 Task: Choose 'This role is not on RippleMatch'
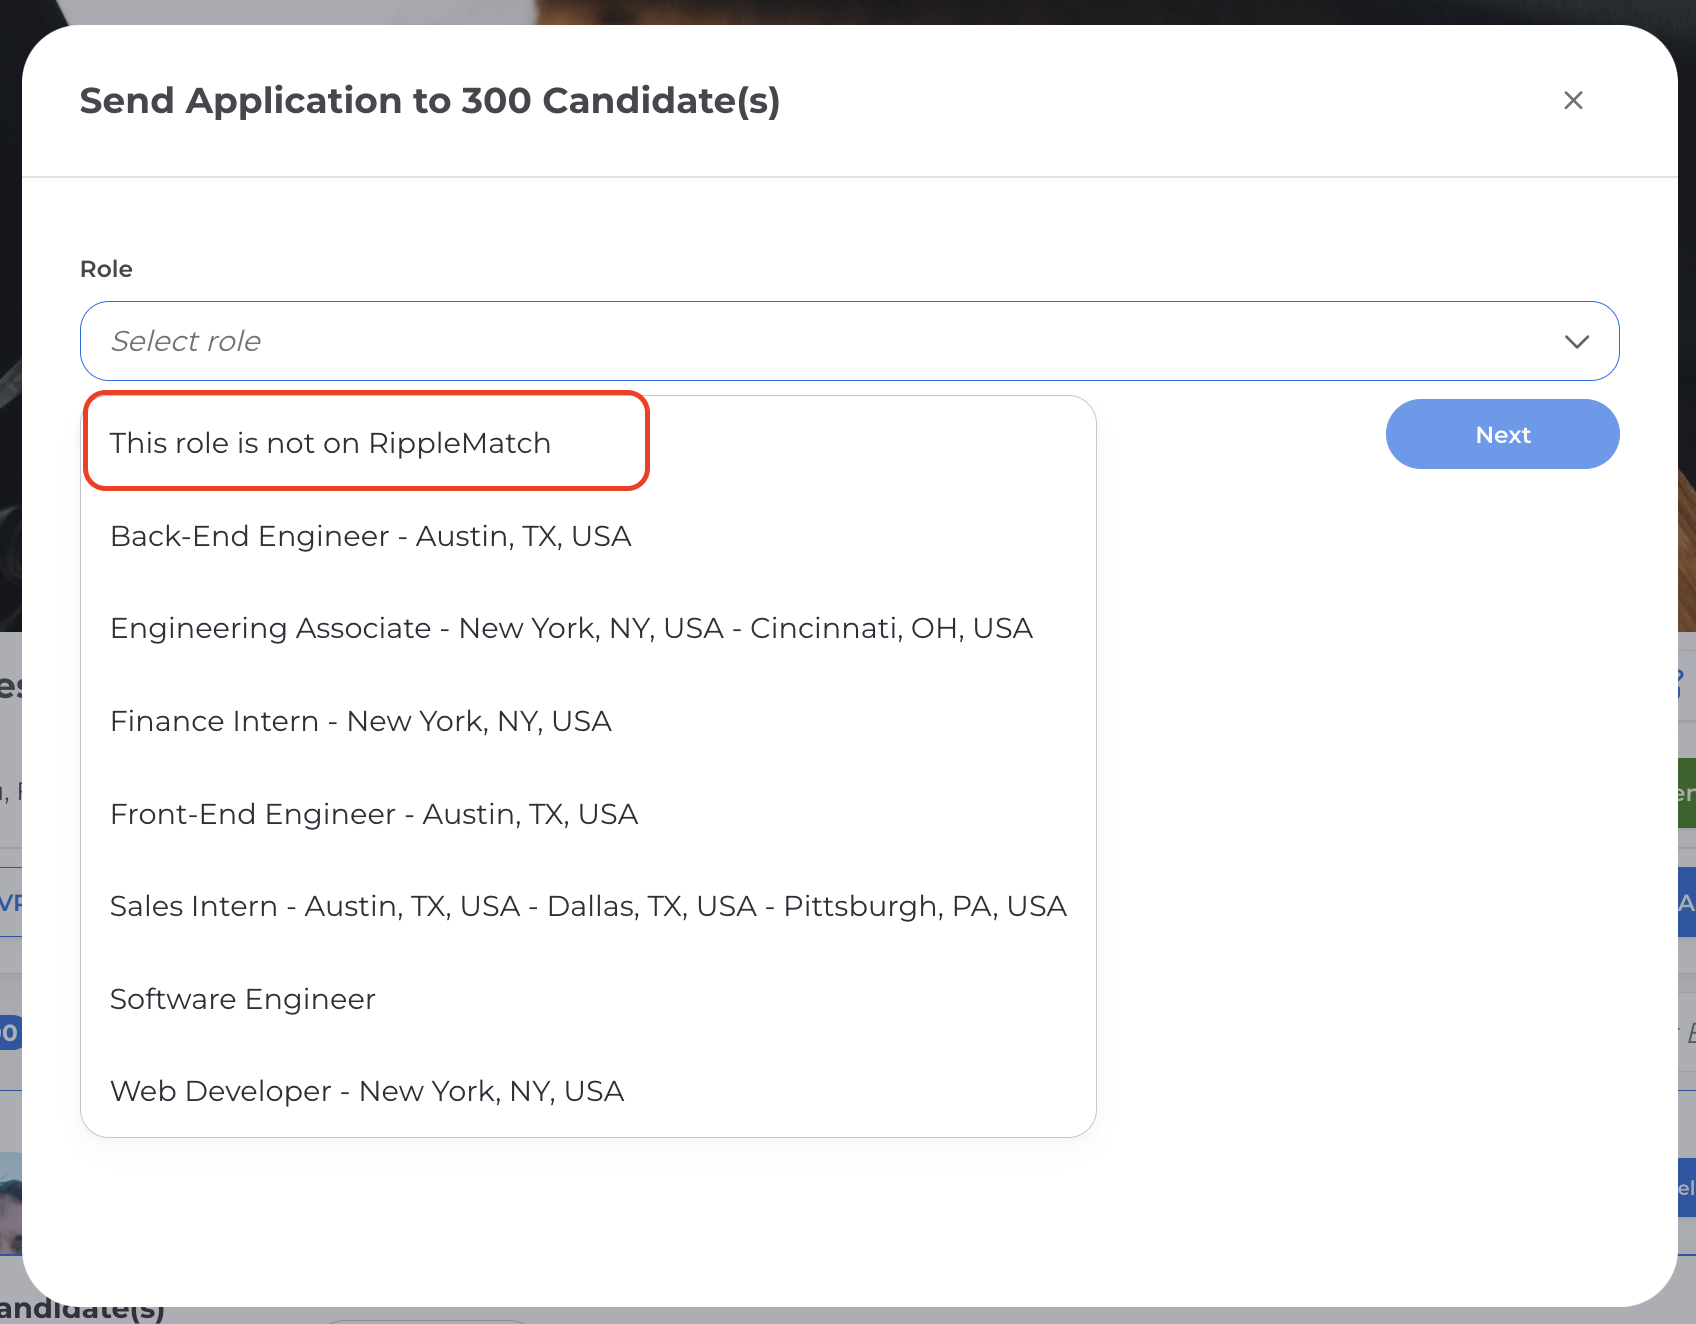tap(330, 443)
